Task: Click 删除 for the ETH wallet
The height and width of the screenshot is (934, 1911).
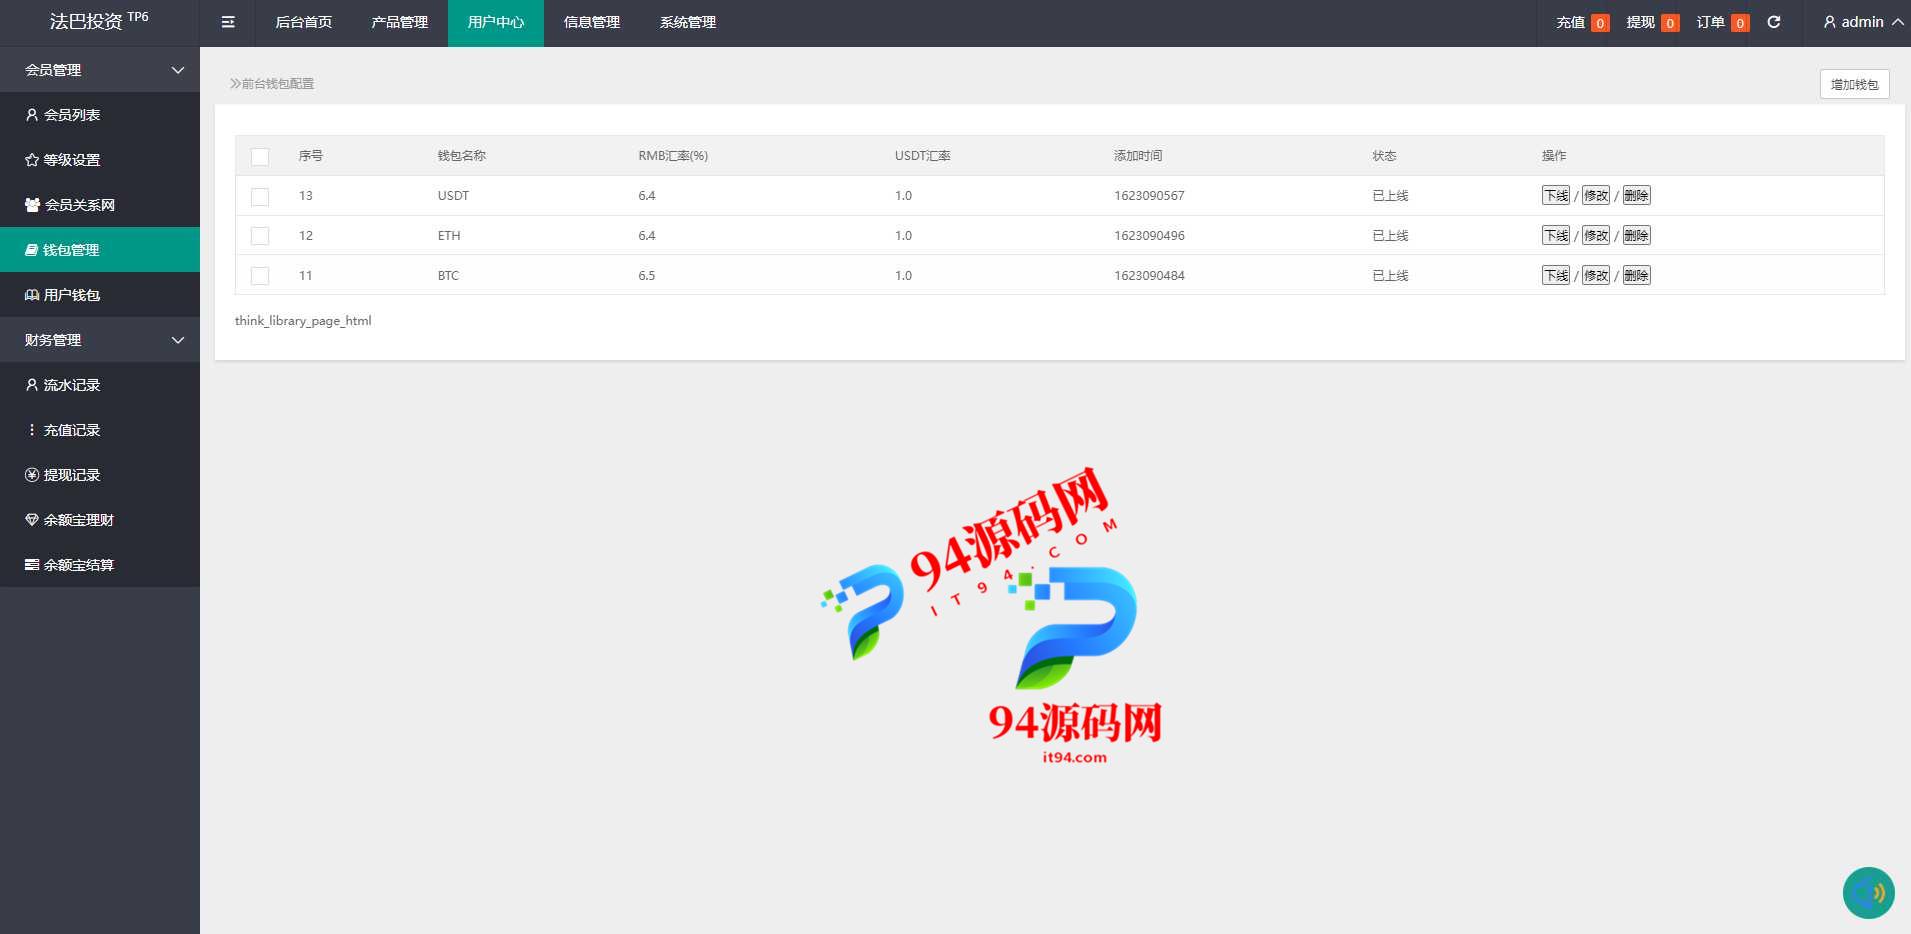Action: click(x=1636, y=236)
